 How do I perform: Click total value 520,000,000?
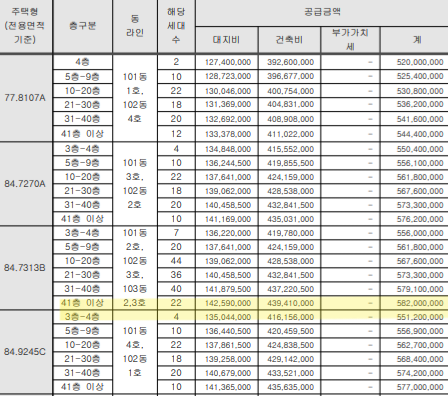420,62
